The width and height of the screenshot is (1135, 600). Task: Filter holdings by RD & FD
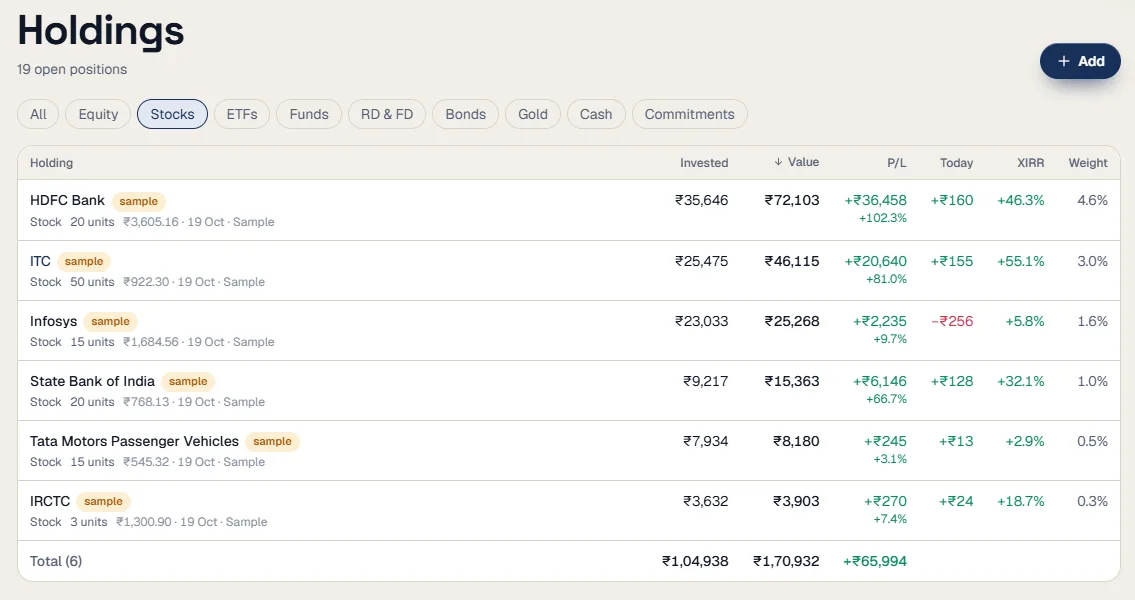click(x=387, y=114)
